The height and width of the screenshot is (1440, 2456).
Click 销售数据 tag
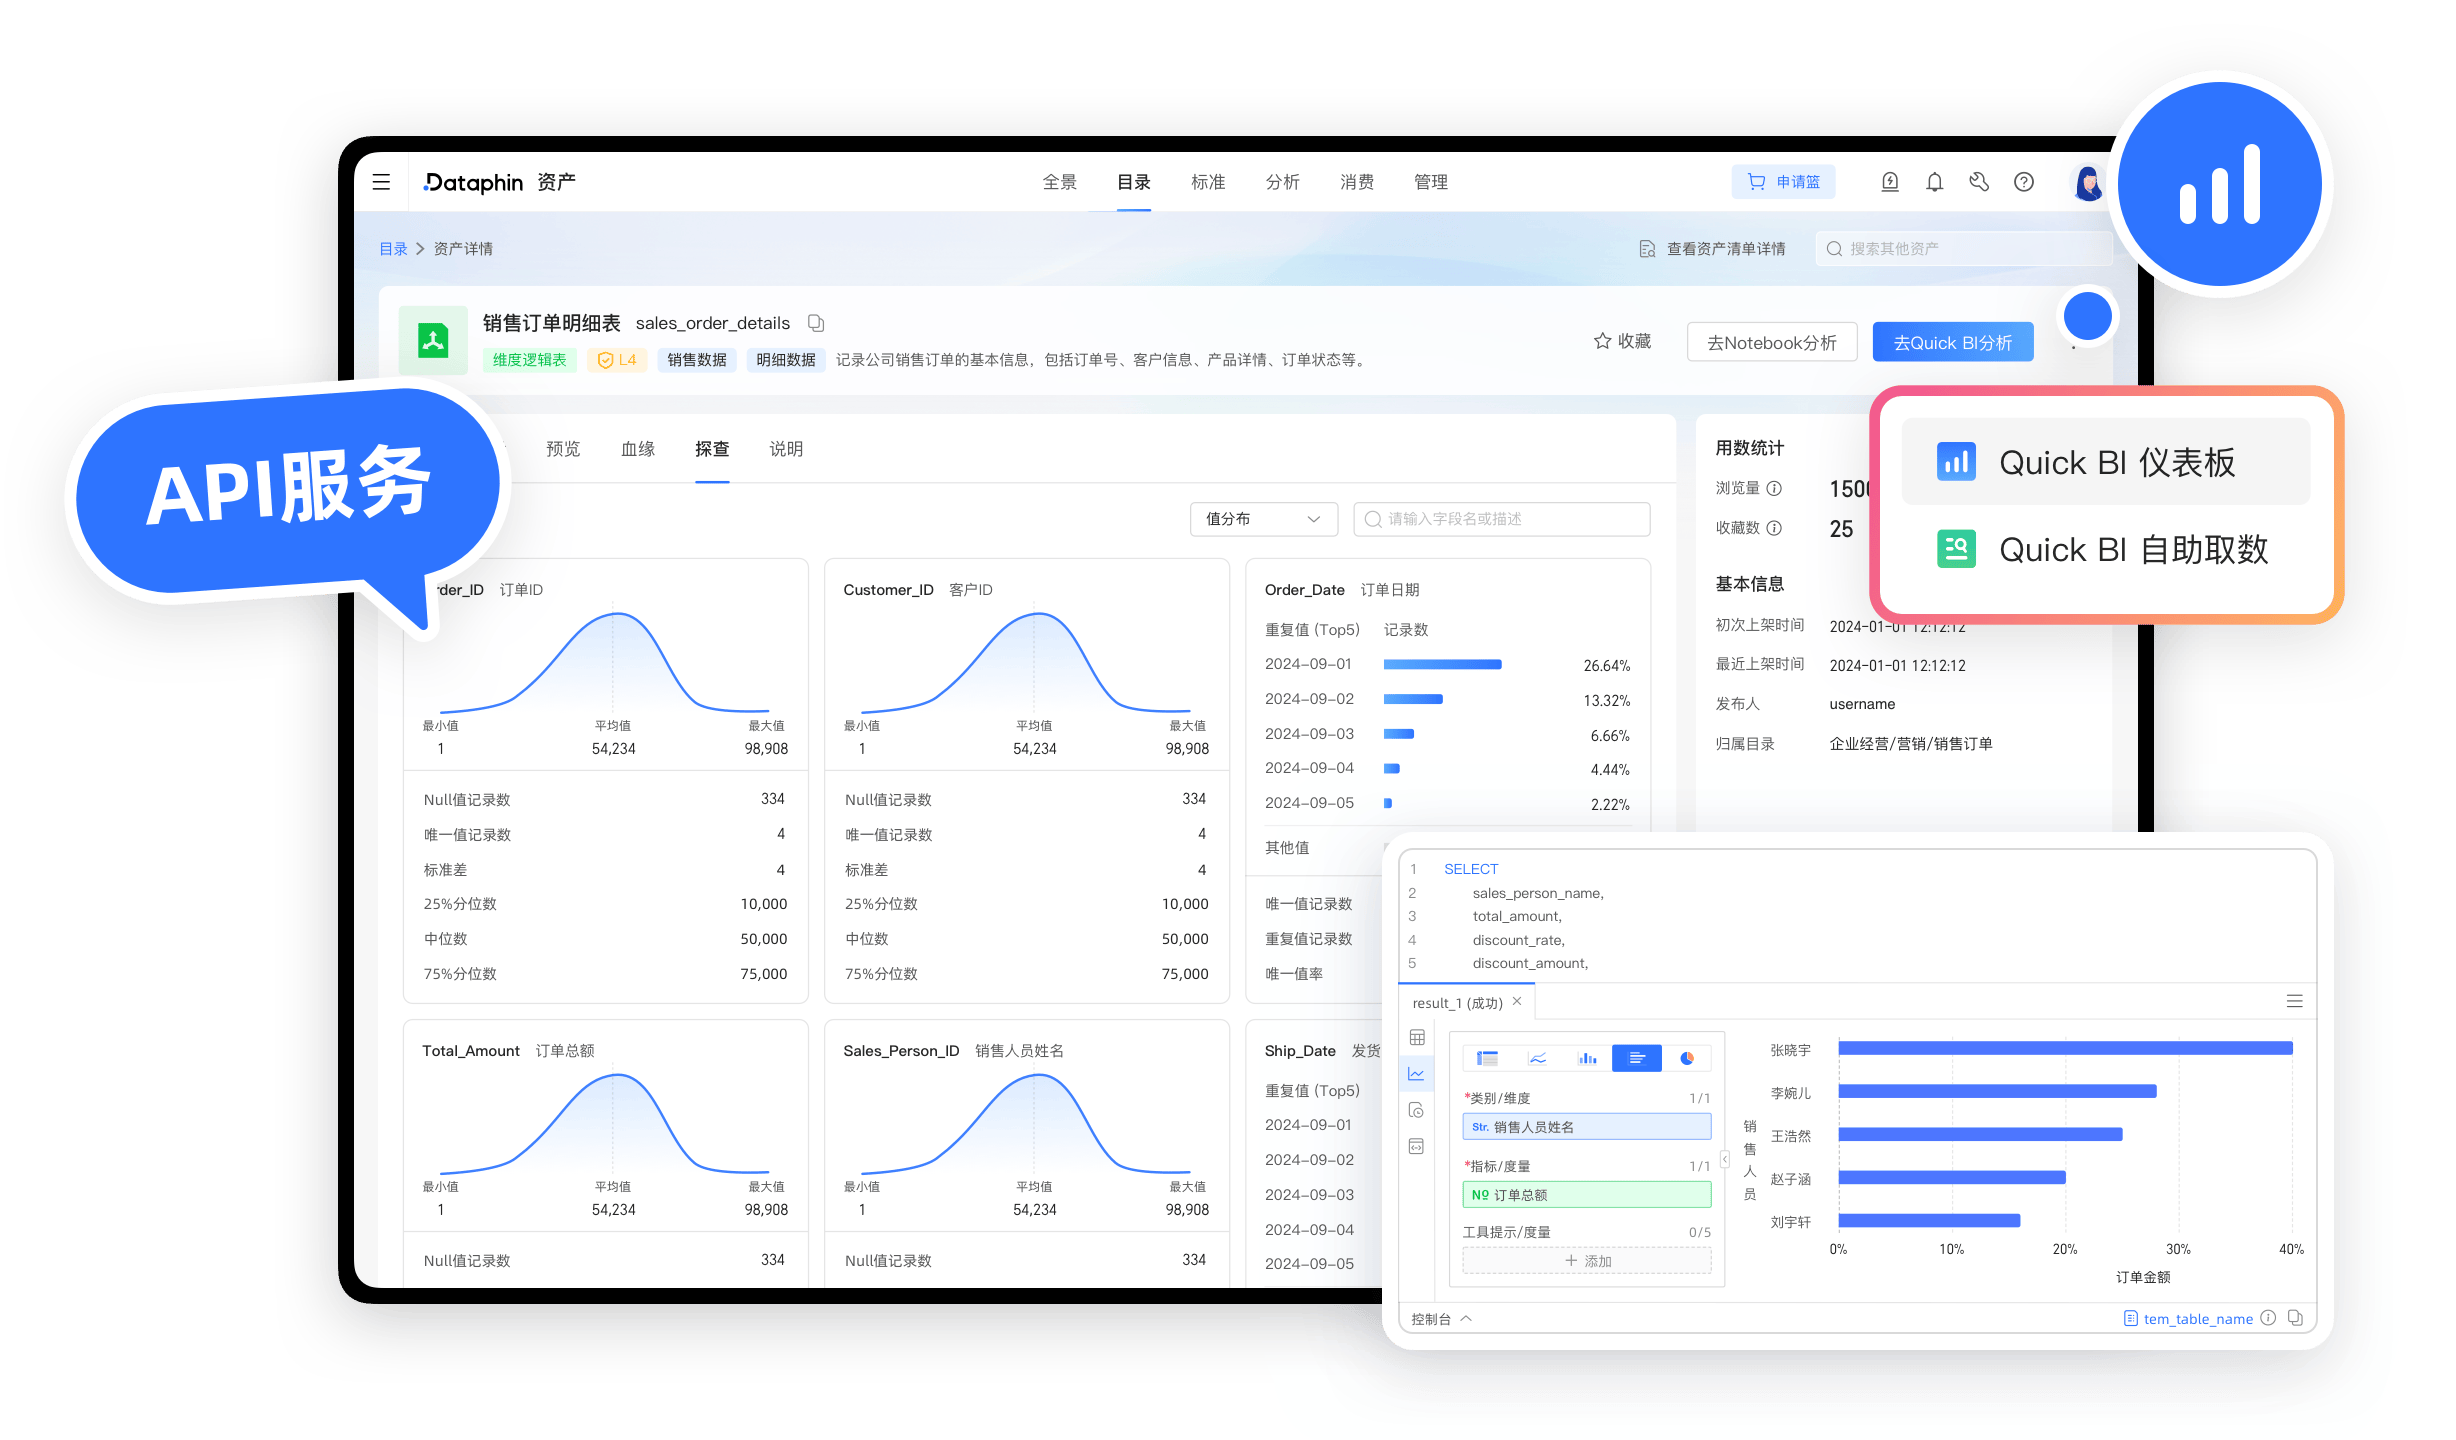tap(697, 360)
